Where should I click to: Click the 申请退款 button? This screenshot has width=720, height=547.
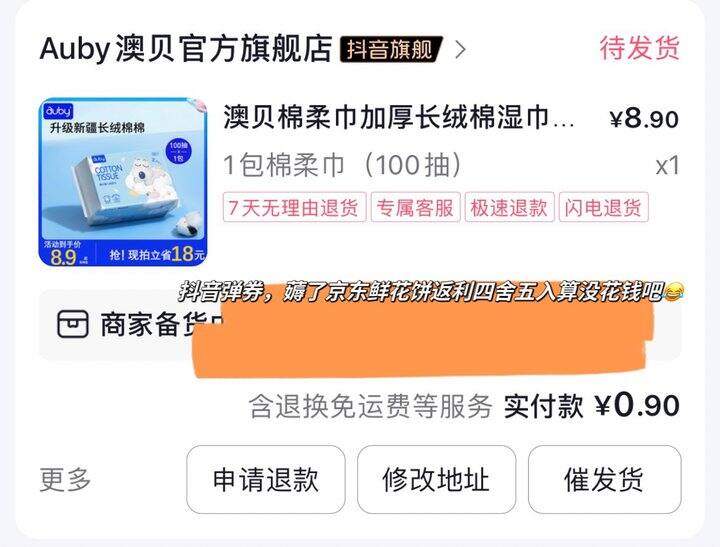pyautogui.click(x=266, y=479)
